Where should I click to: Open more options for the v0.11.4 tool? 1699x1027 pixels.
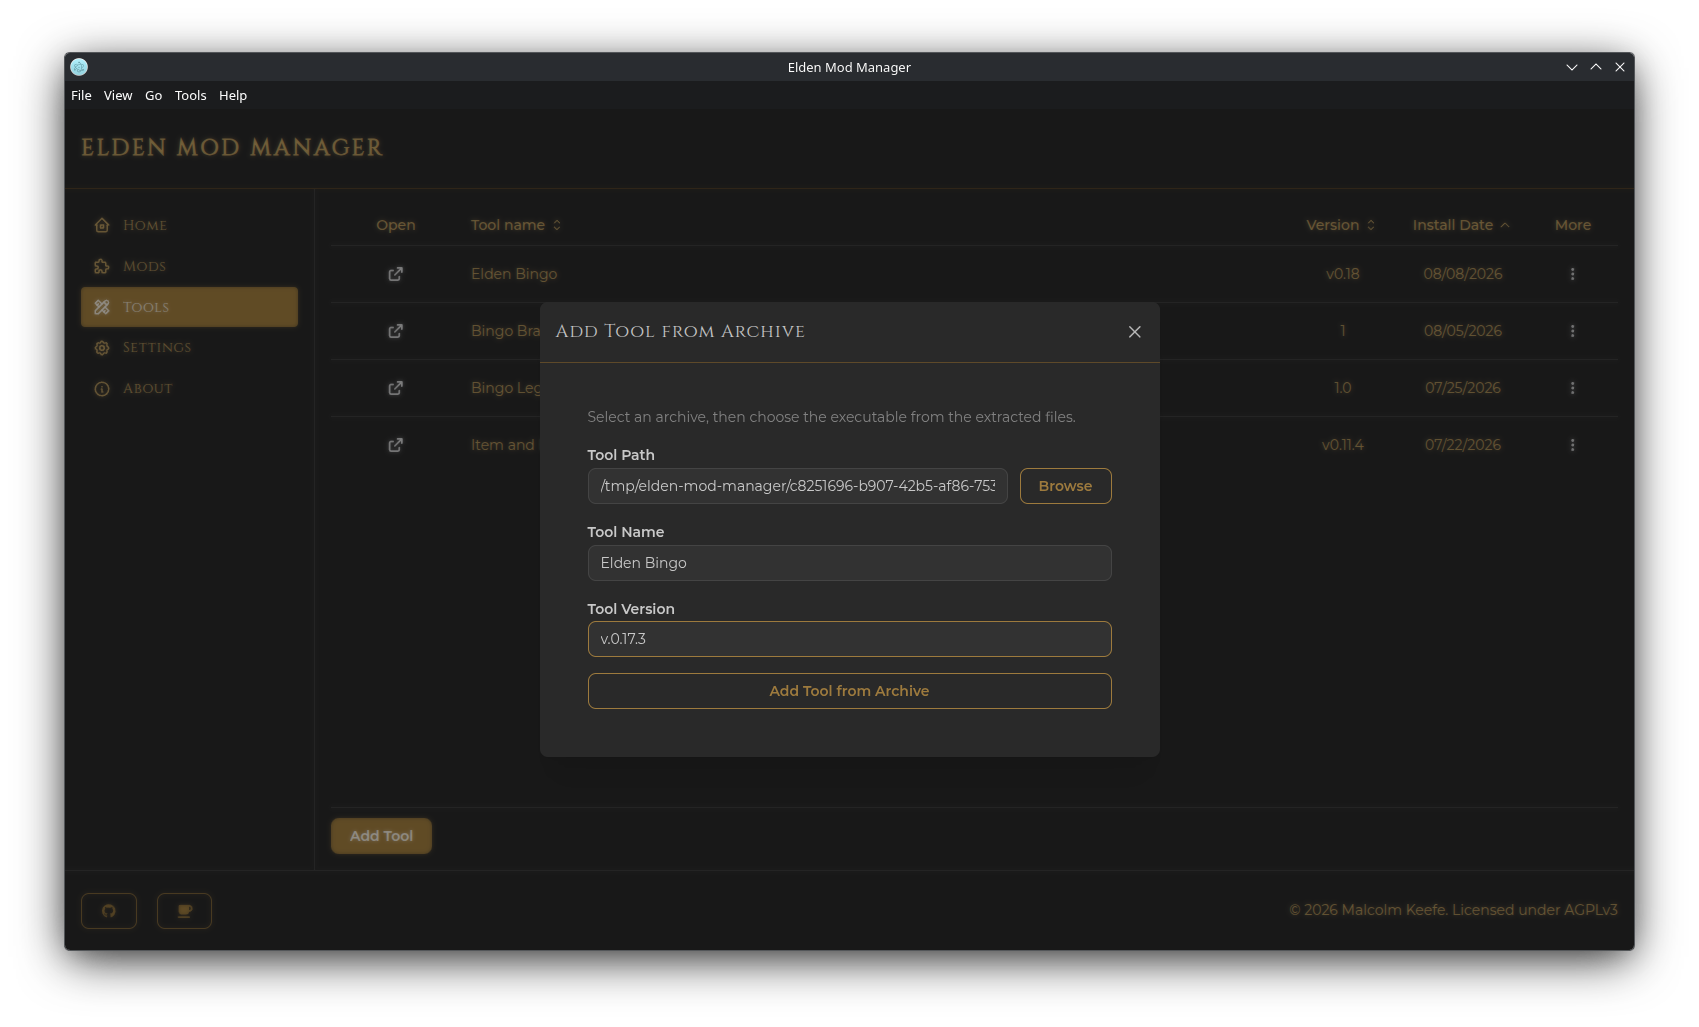(x=1572, y=445)
